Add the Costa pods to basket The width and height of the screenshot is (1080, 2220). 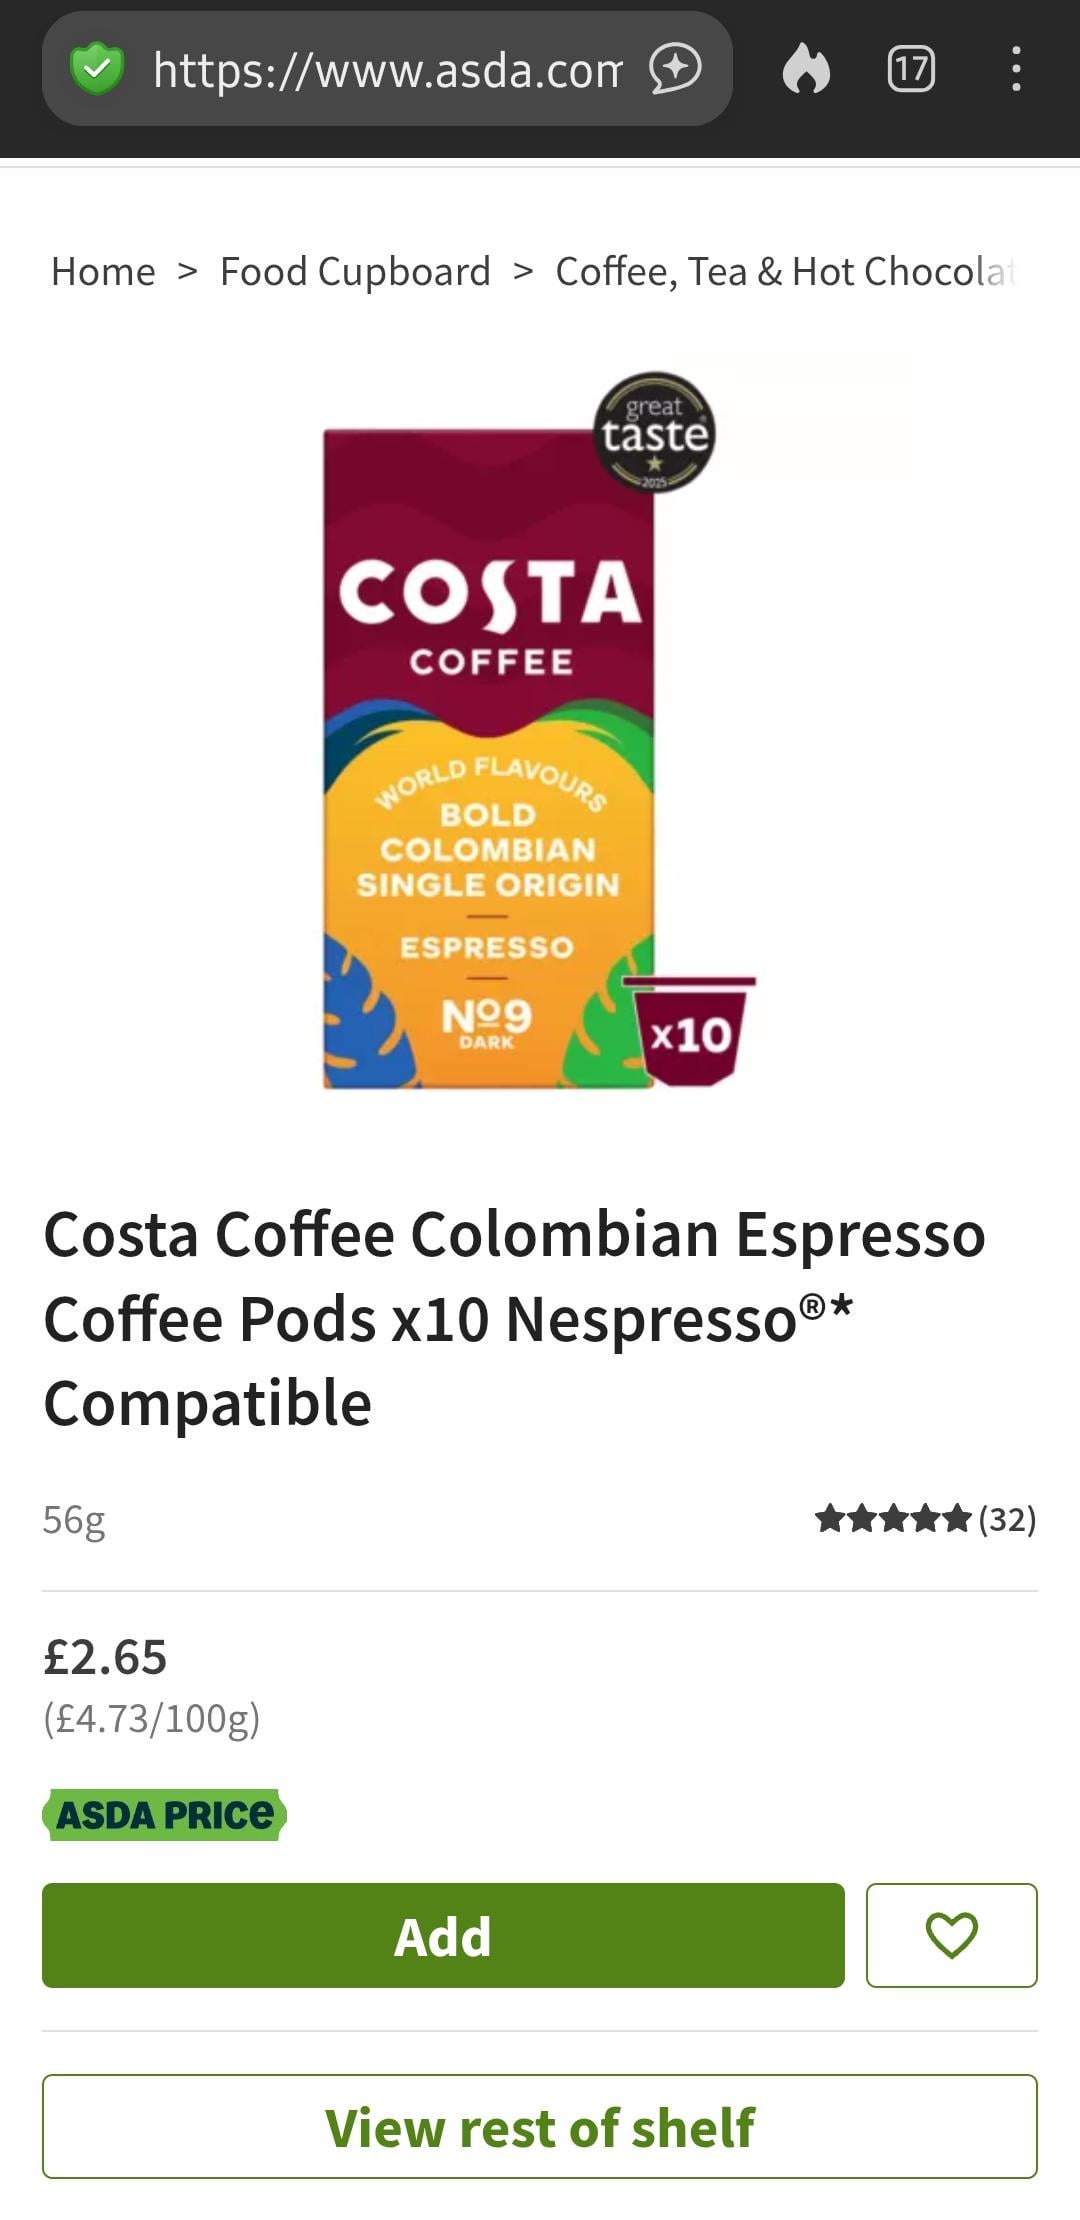tap(443, 1935)
